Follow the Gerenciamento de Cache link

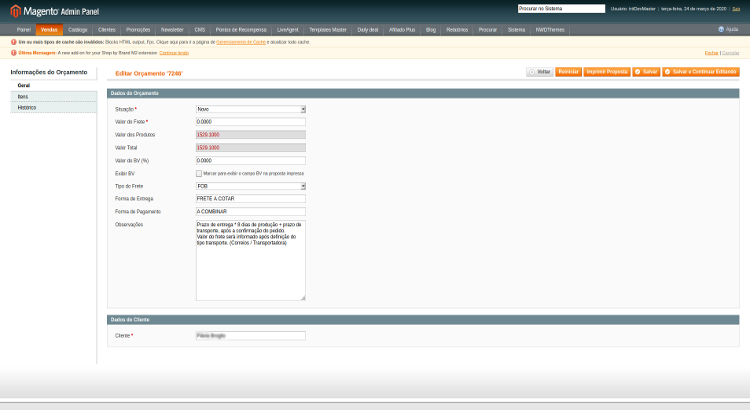(x=241, y=42)
